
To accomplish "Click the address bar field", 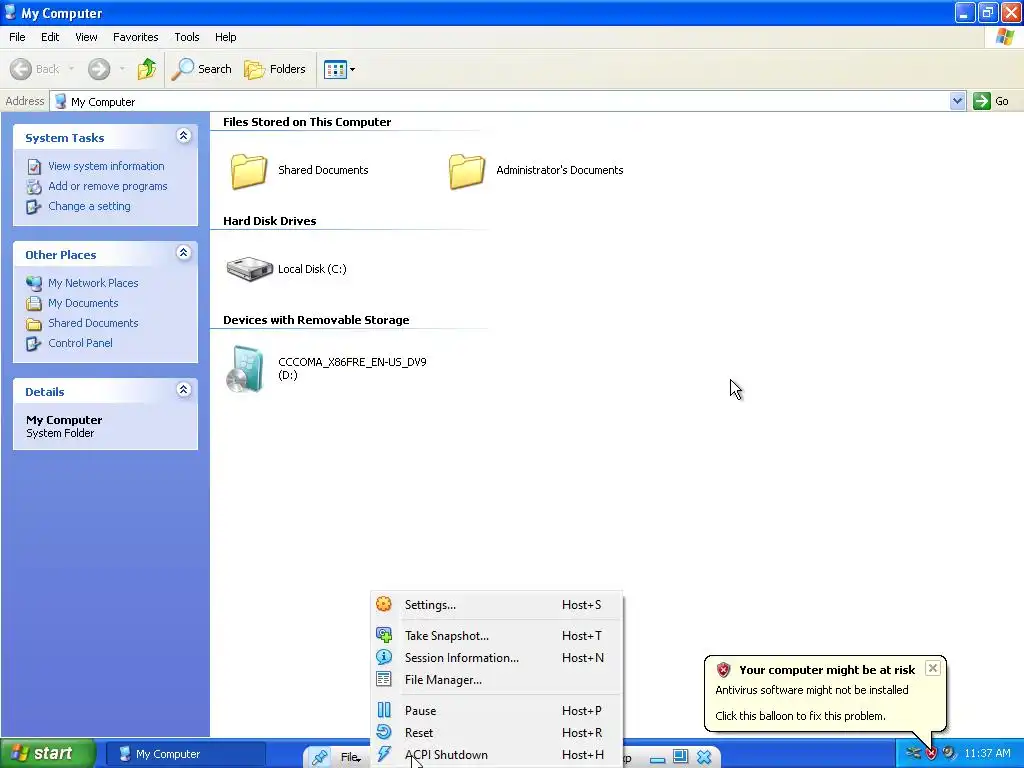I will (x=500, y=101).
